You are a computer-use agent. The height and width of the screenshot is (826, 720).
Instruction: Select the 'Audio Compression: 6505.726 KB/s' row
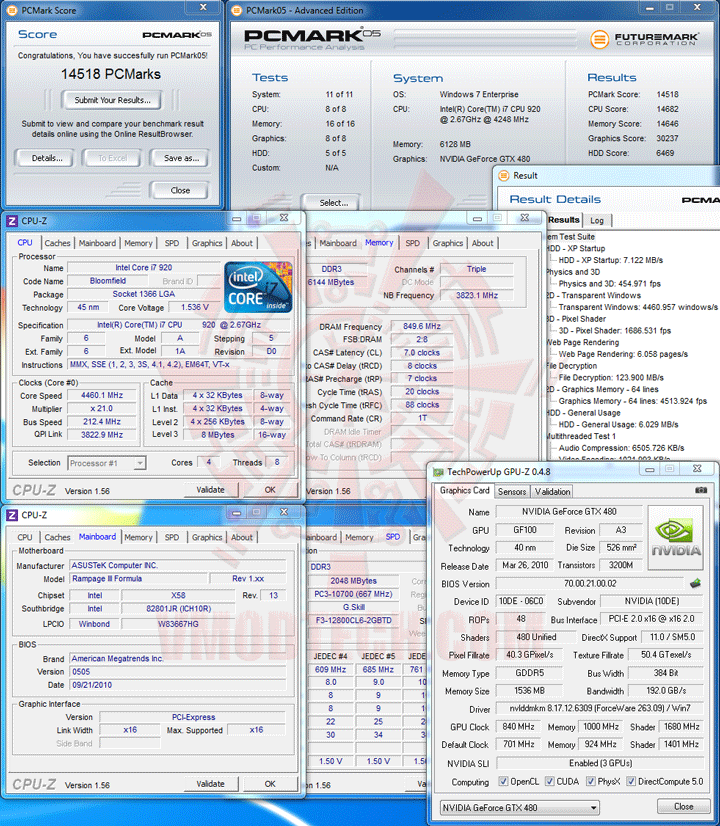[621, 448]
